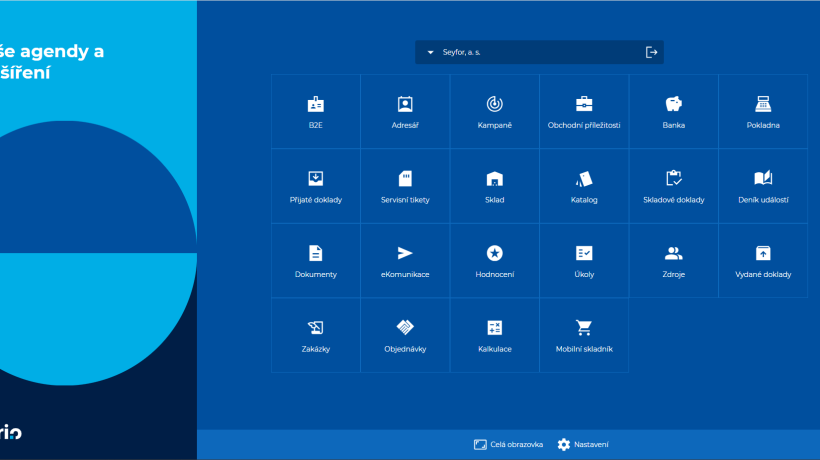The image size is (820, 460).
Task: Open Obchodní příležitosti briefcase tile
Action: point(584,112)
